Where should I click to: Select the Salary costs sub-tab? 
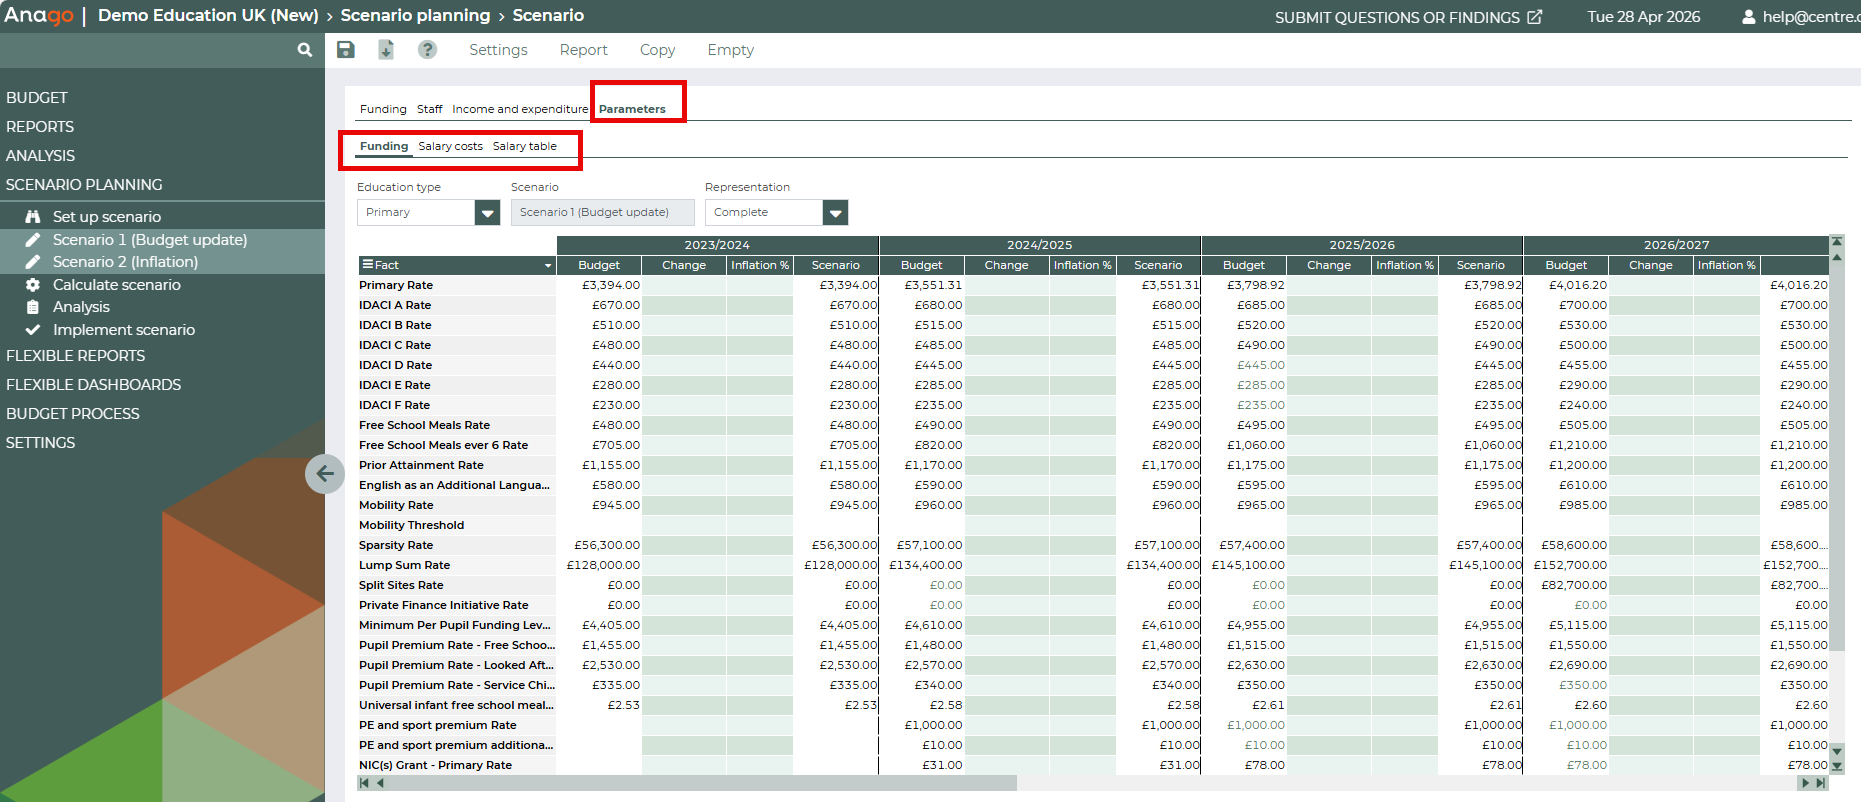coord(450,146)
